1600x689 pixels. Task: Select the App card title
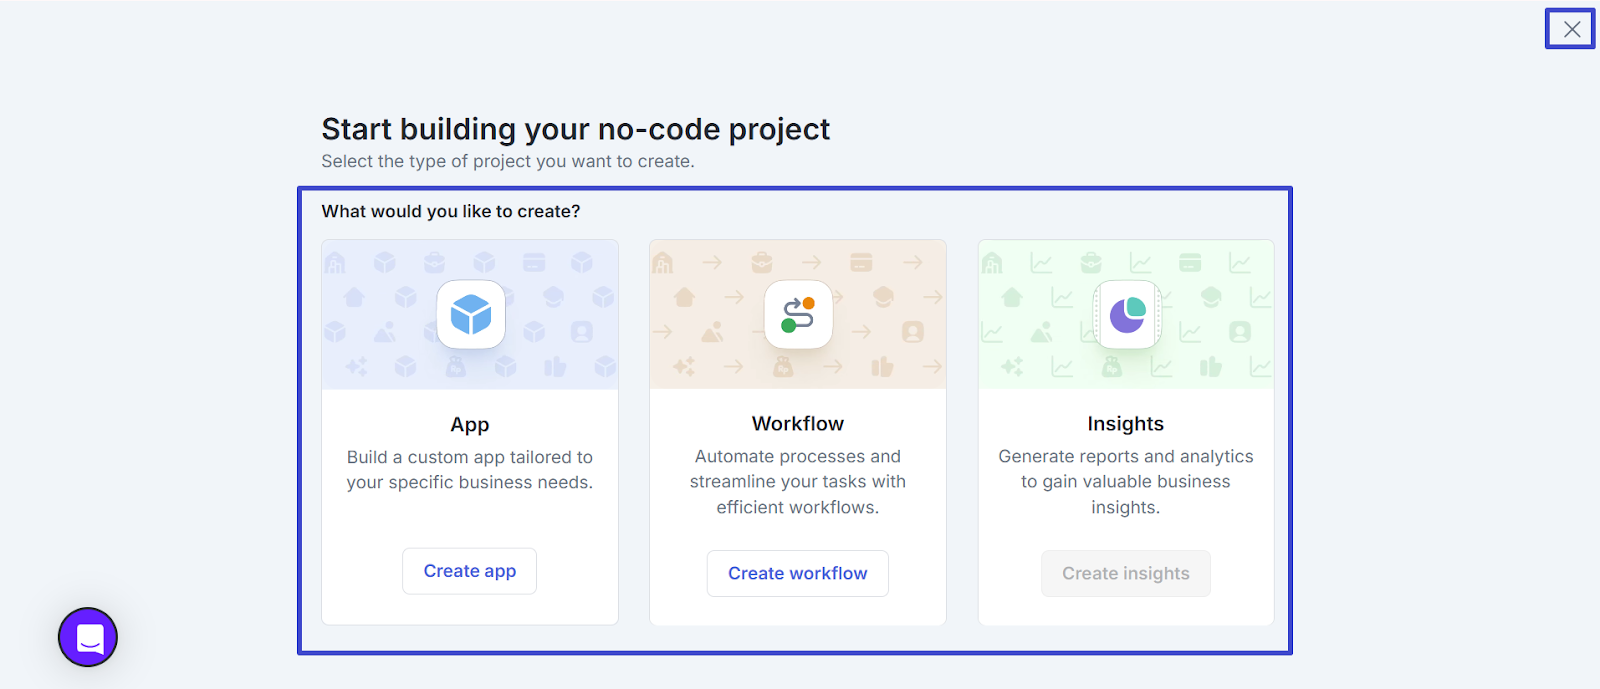point(470,425)
